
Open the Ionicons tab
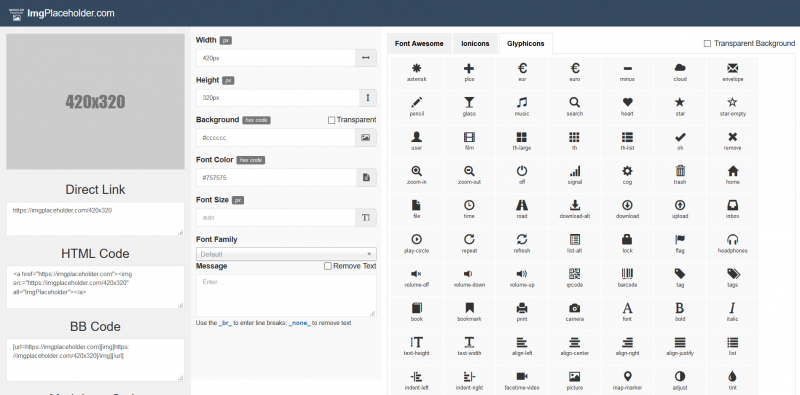475,43
